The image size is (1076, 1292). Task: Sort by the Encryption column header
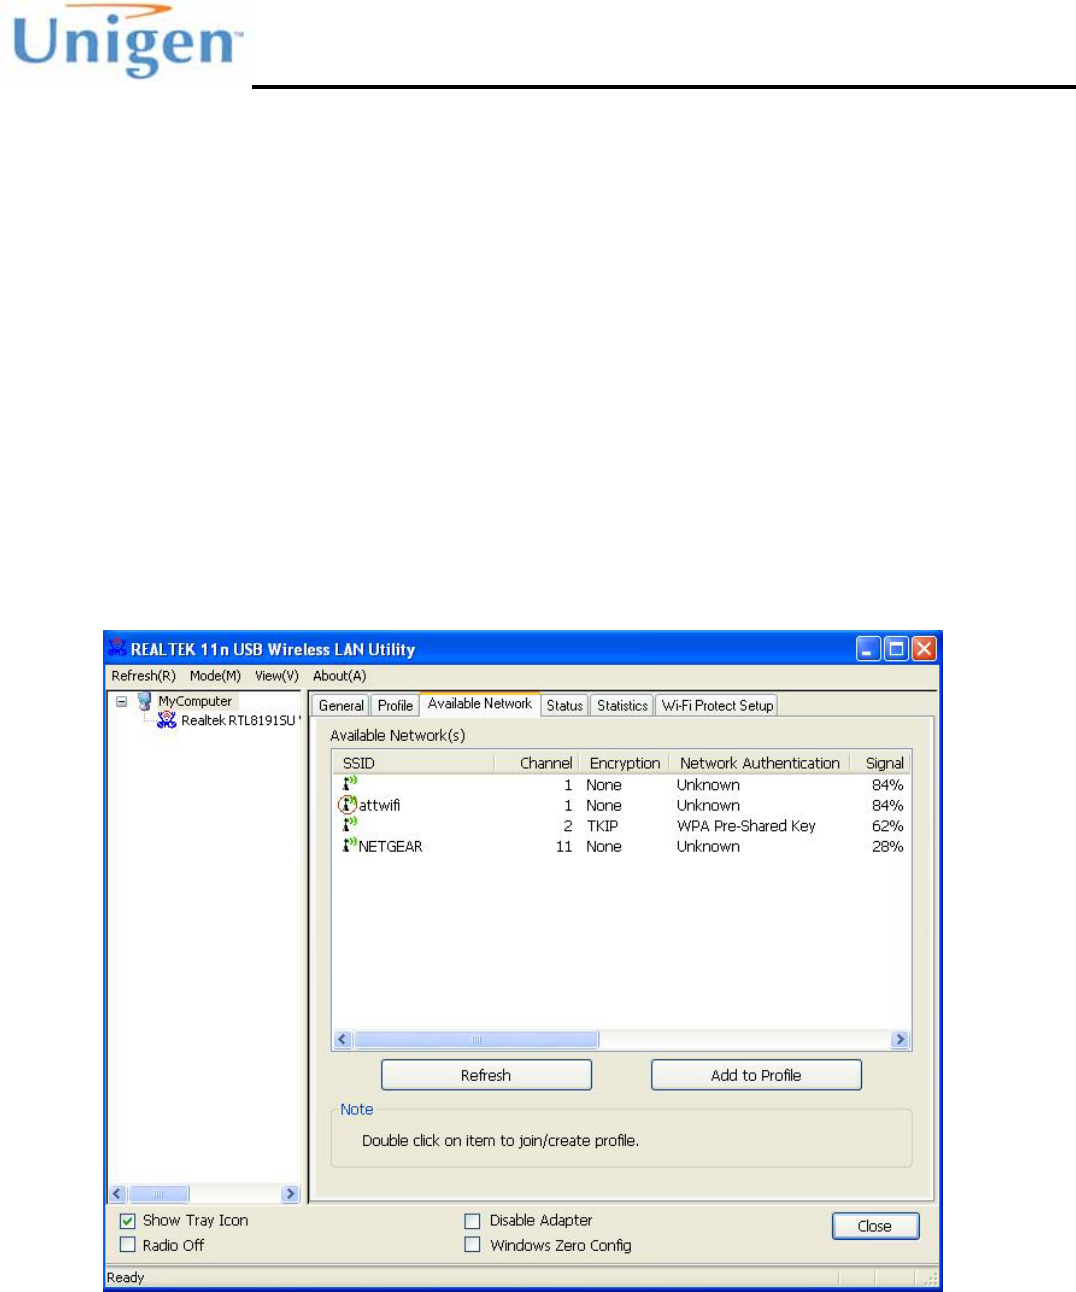tap(624, 763)
